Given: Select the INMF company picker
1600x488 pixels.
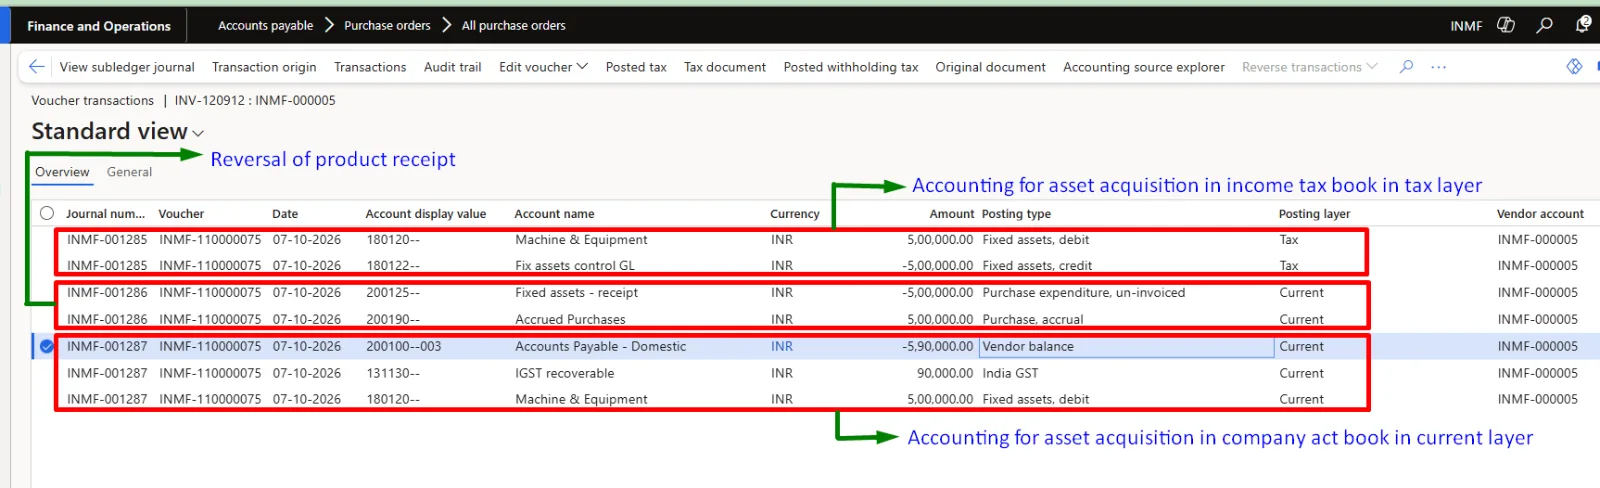Looking at the screenshot, I should 1466,26.
